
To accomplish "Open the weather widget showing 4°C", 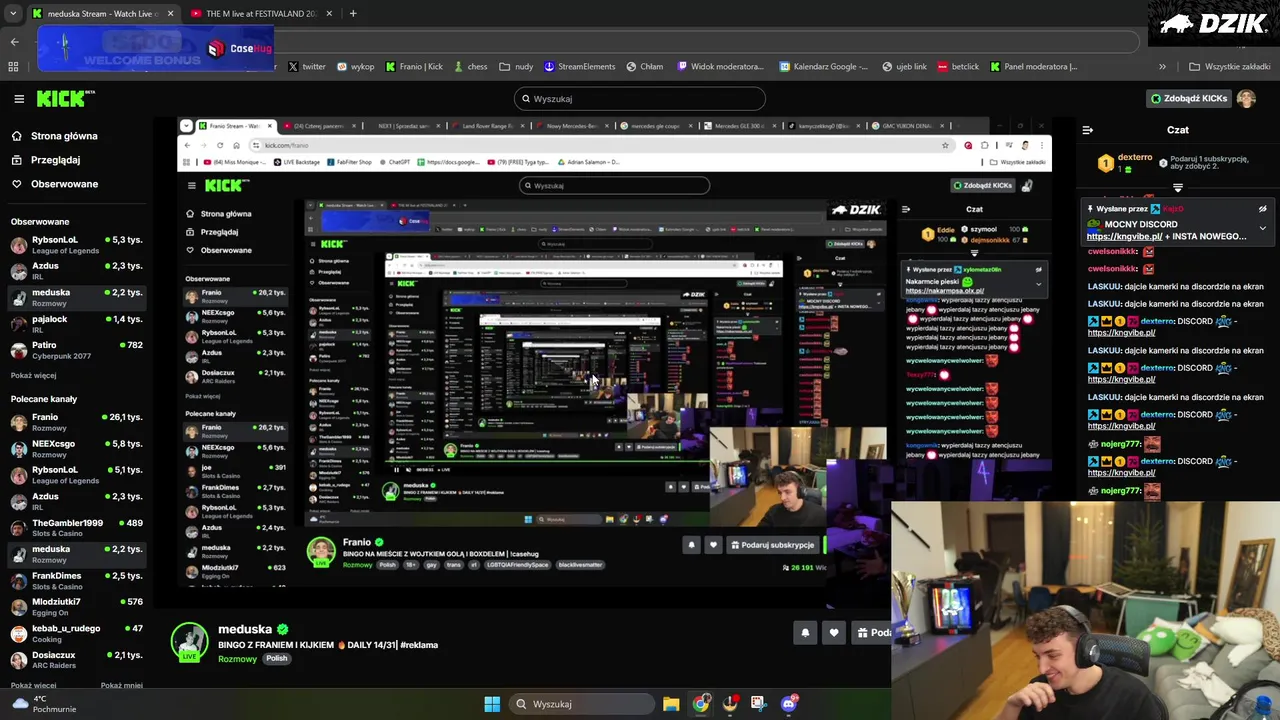I will 43,704.
